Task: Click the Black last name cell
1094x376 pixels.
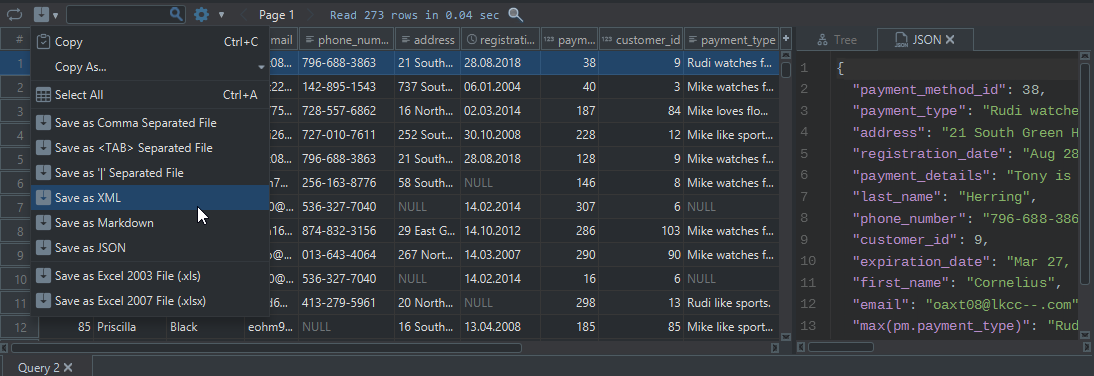Action: click(x=205, y=326)
